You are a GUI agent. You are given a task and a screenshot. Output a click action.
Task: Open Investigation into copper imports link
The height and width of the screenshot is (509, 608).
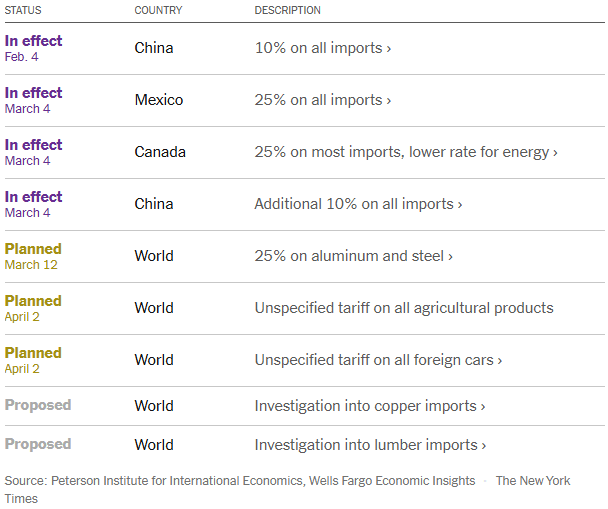pos(369,406)
